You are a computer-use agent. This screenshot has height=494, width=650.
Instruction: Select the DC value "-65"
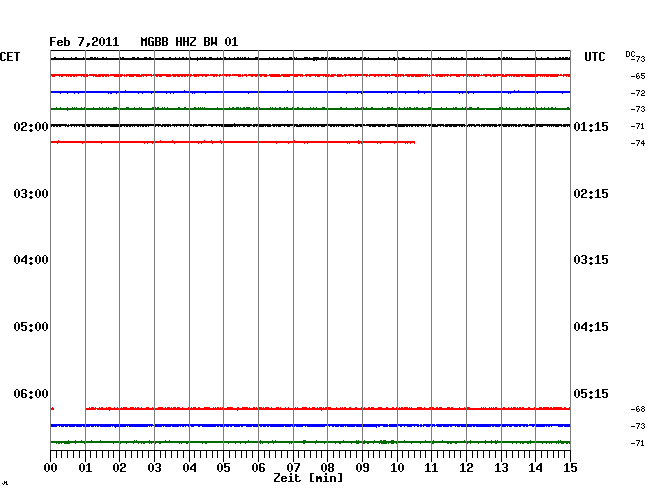(x=638, y=76)
